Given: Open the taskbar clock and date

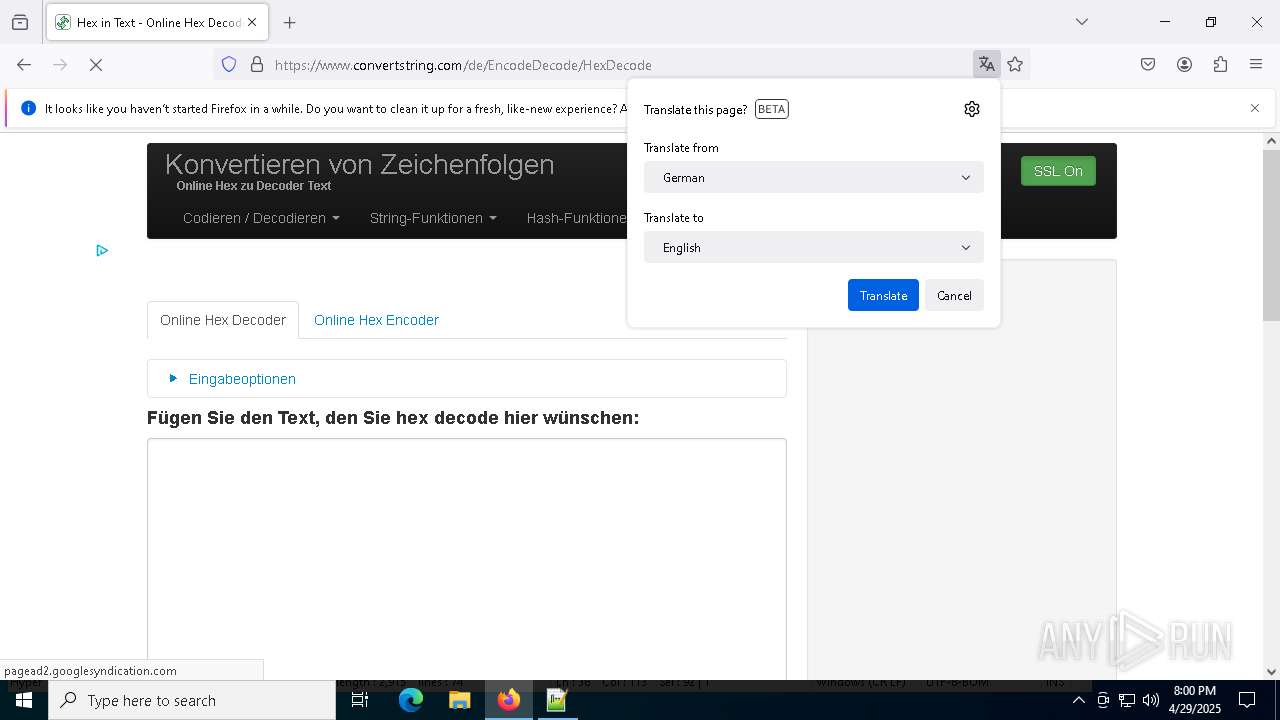Looking at the screenshot, I should [x=1194, y=700].
